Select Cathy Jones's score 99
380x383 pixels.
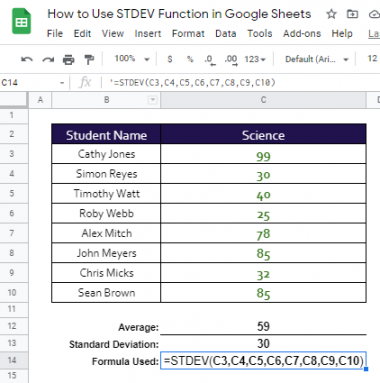263,154
